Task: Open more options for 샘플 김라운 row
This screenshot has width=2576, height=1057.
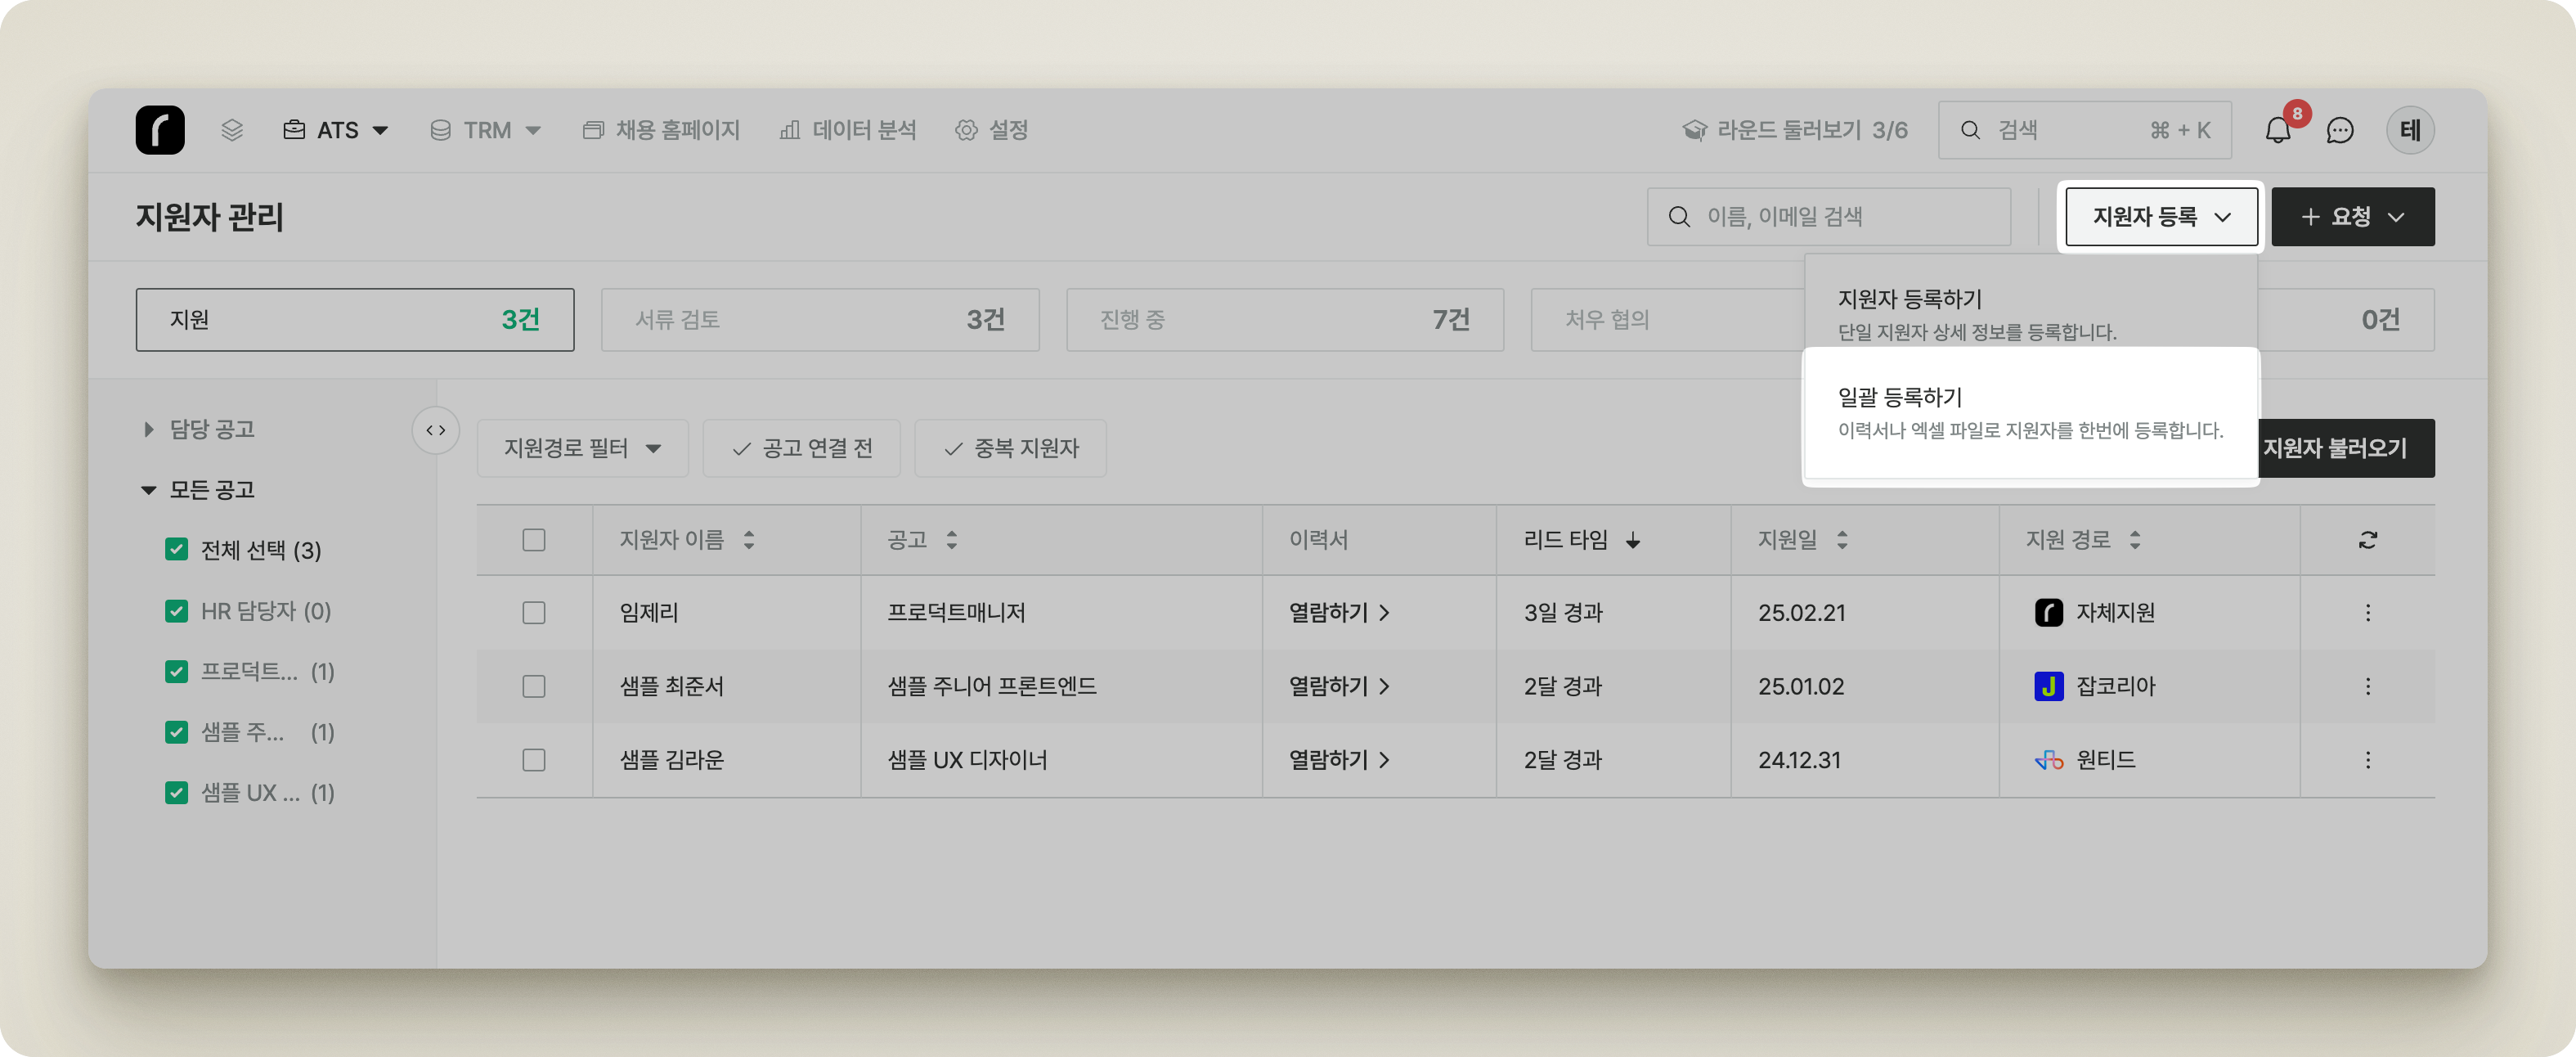Action: (x=2367, y=760)
